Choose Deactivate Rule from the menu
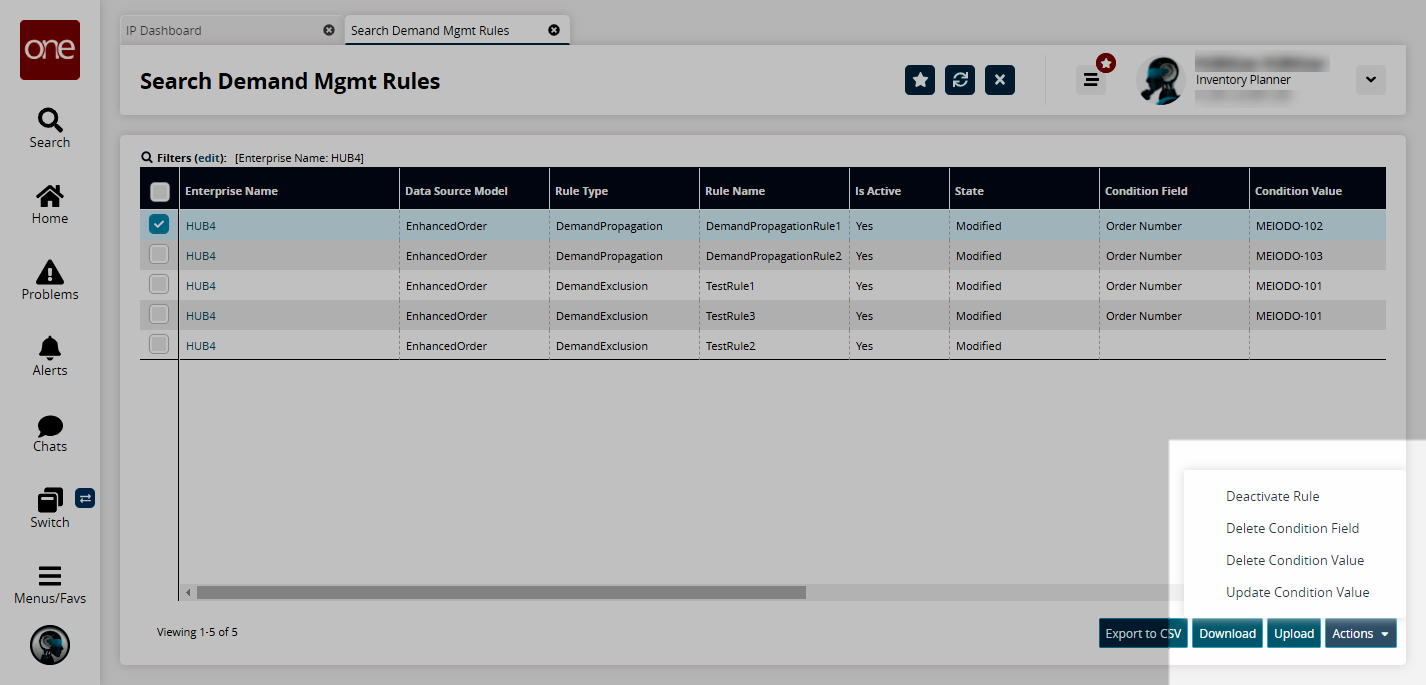Image resolution: width=1426 pixels, height=685 pixels. [x=1273, y=496]
